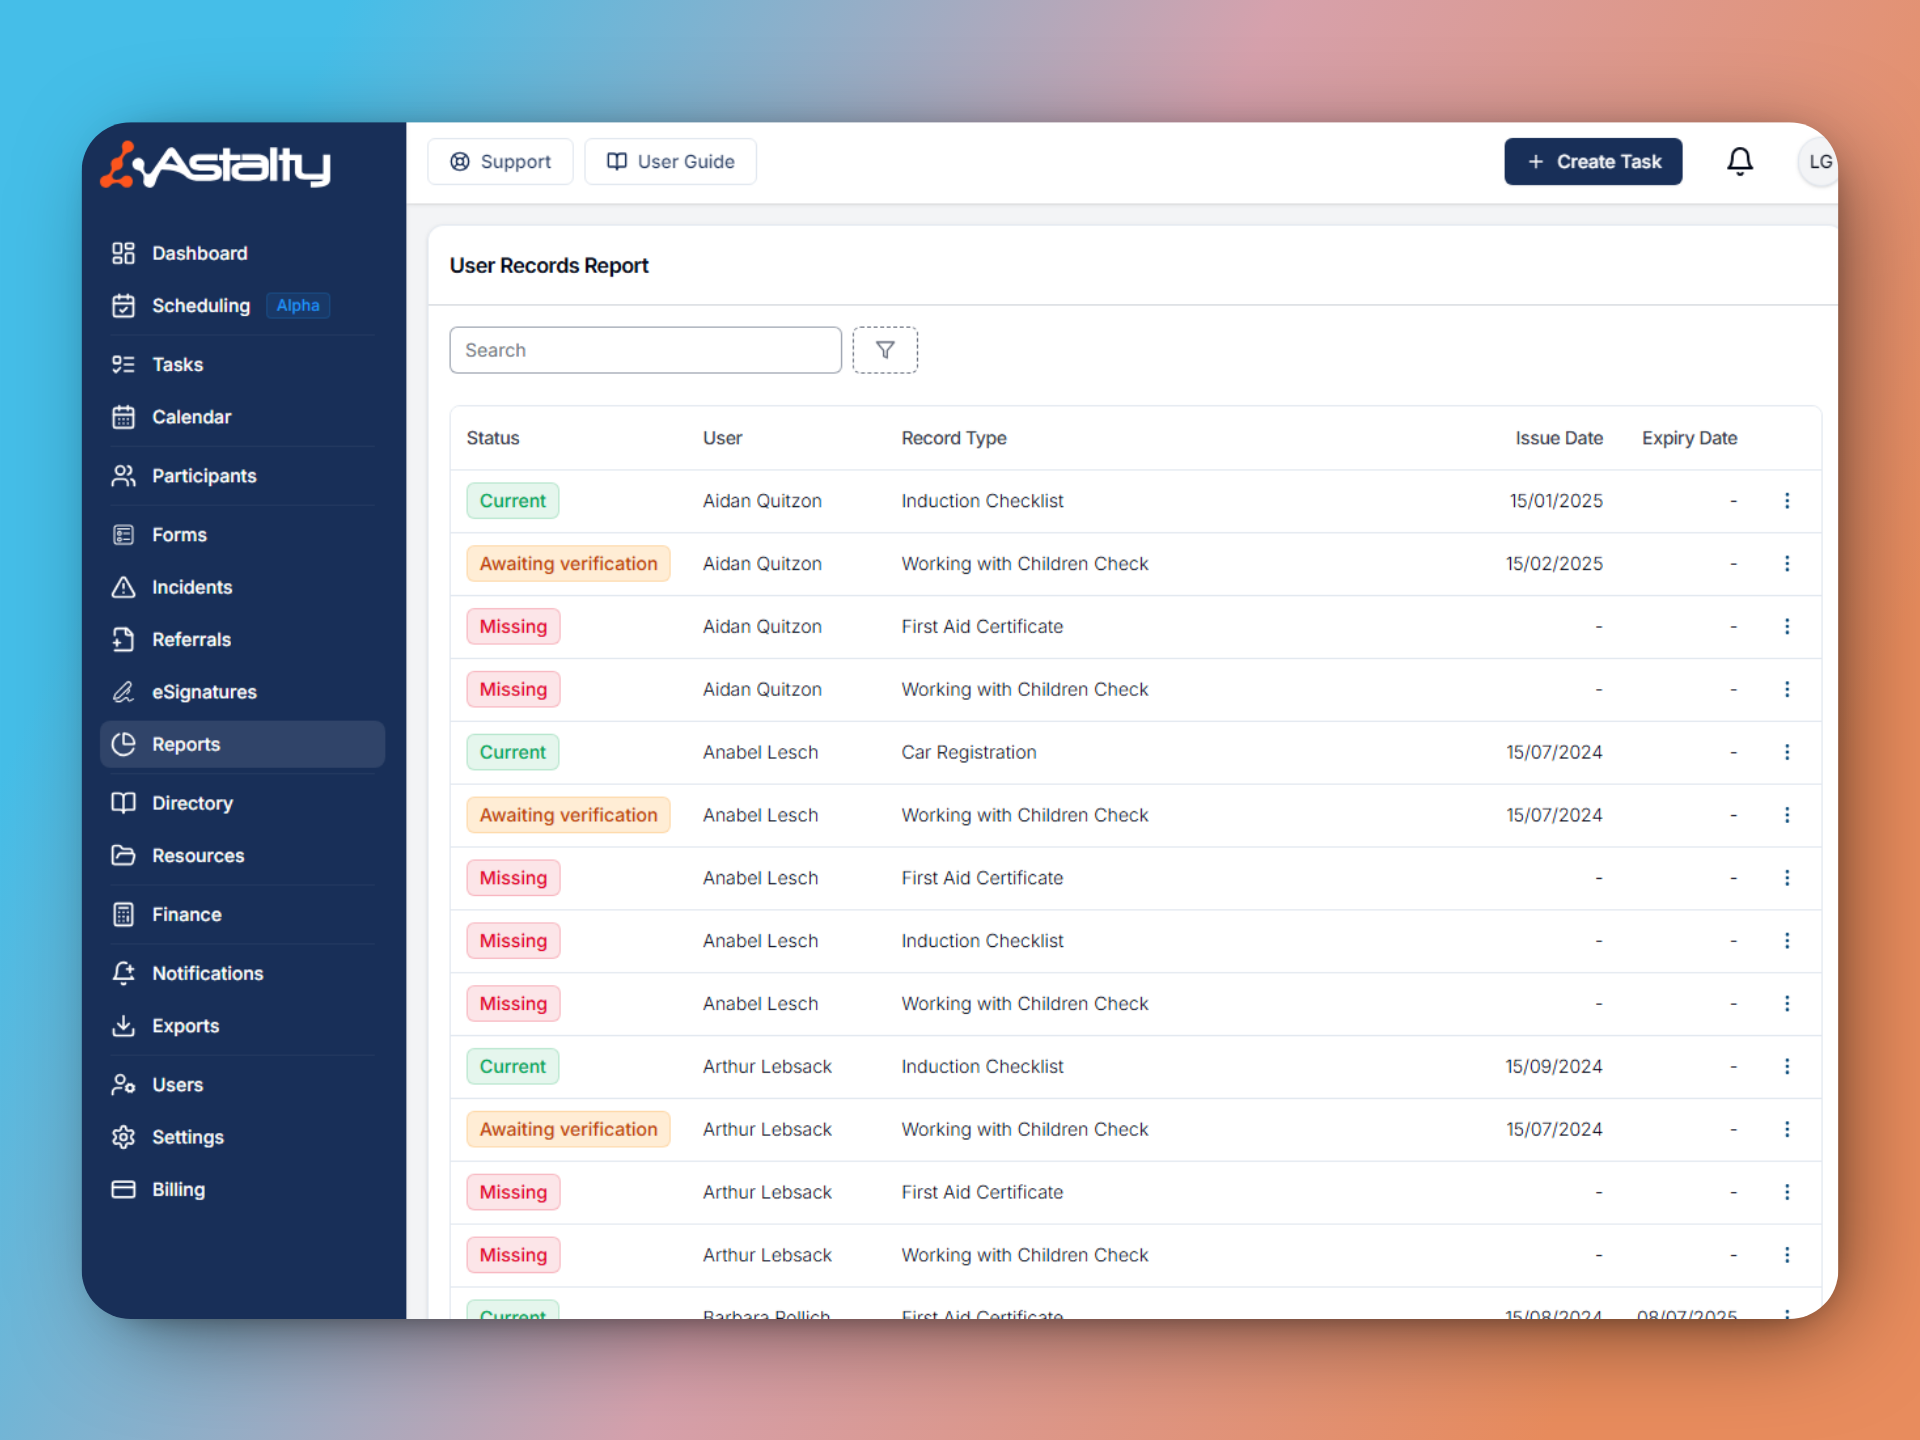Click the Status column header

coord(492,438)
